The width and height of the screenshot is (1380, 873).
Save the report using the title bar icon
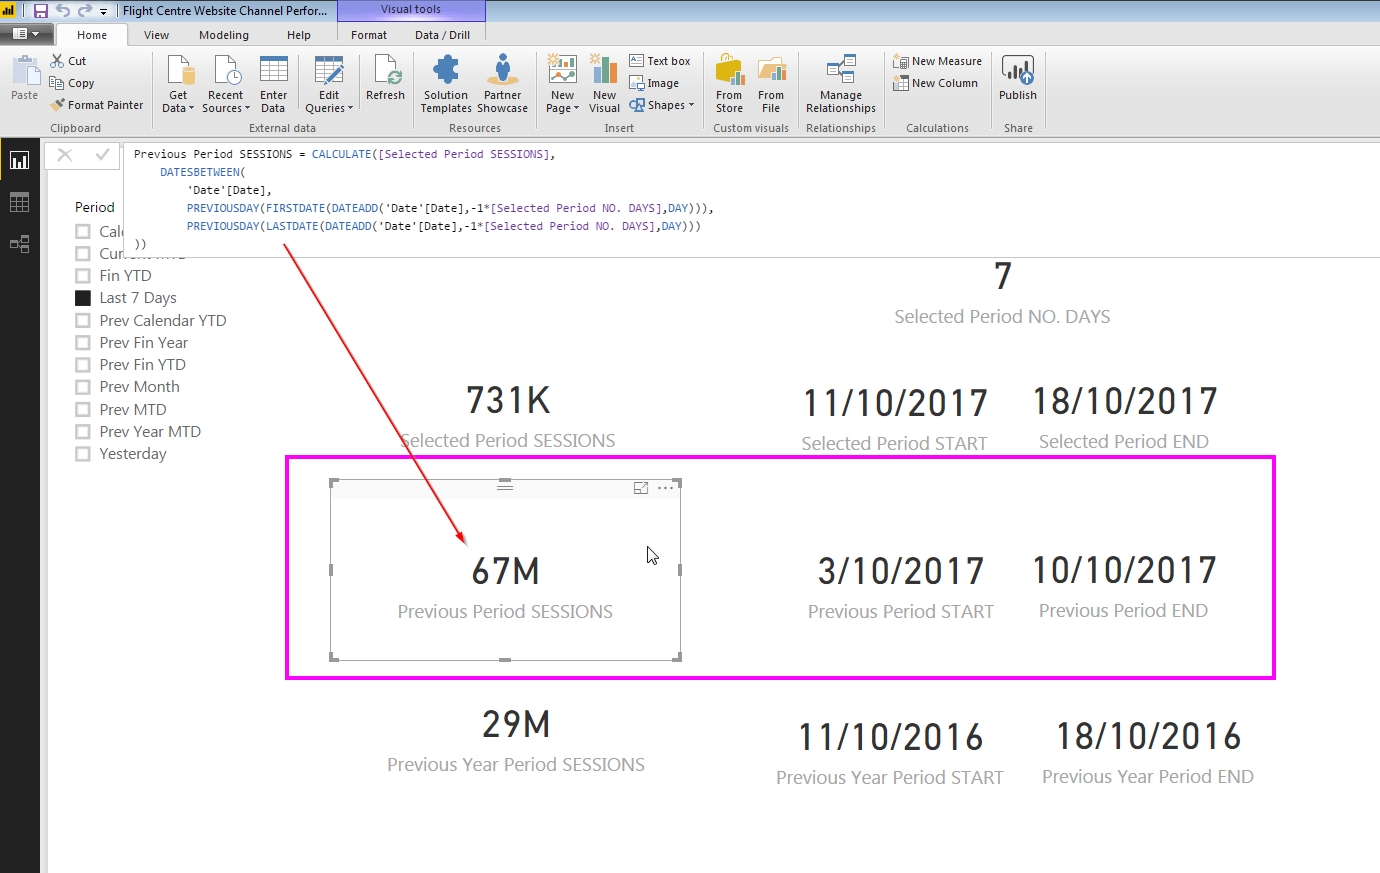pyautogui.click(x=40, y=11)
